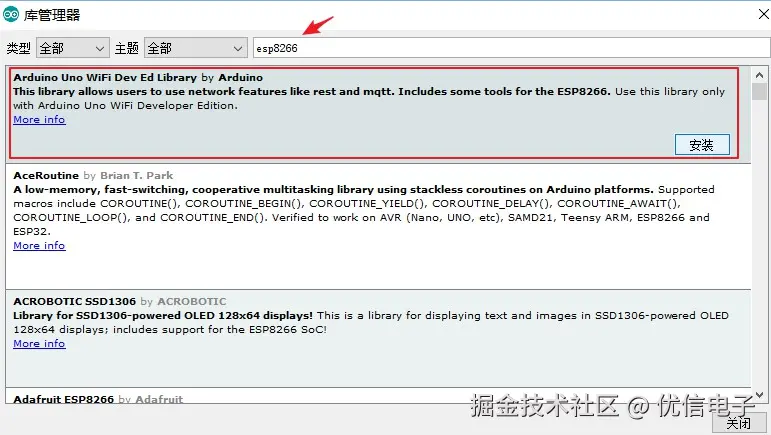The width and height of the screenshot is (771, 435).
Task: Click author name Brian T. Park
Action: 136,175
